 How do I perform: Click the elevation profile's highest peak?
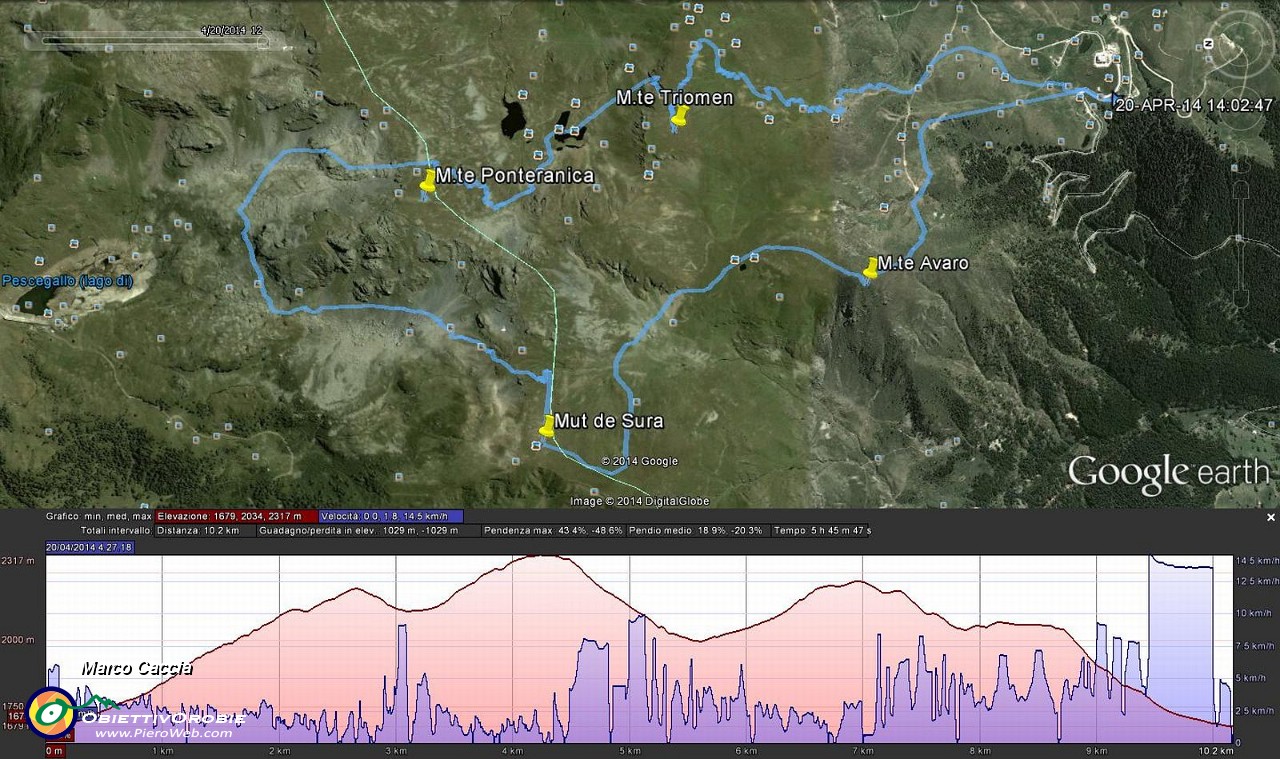(541, 556)
